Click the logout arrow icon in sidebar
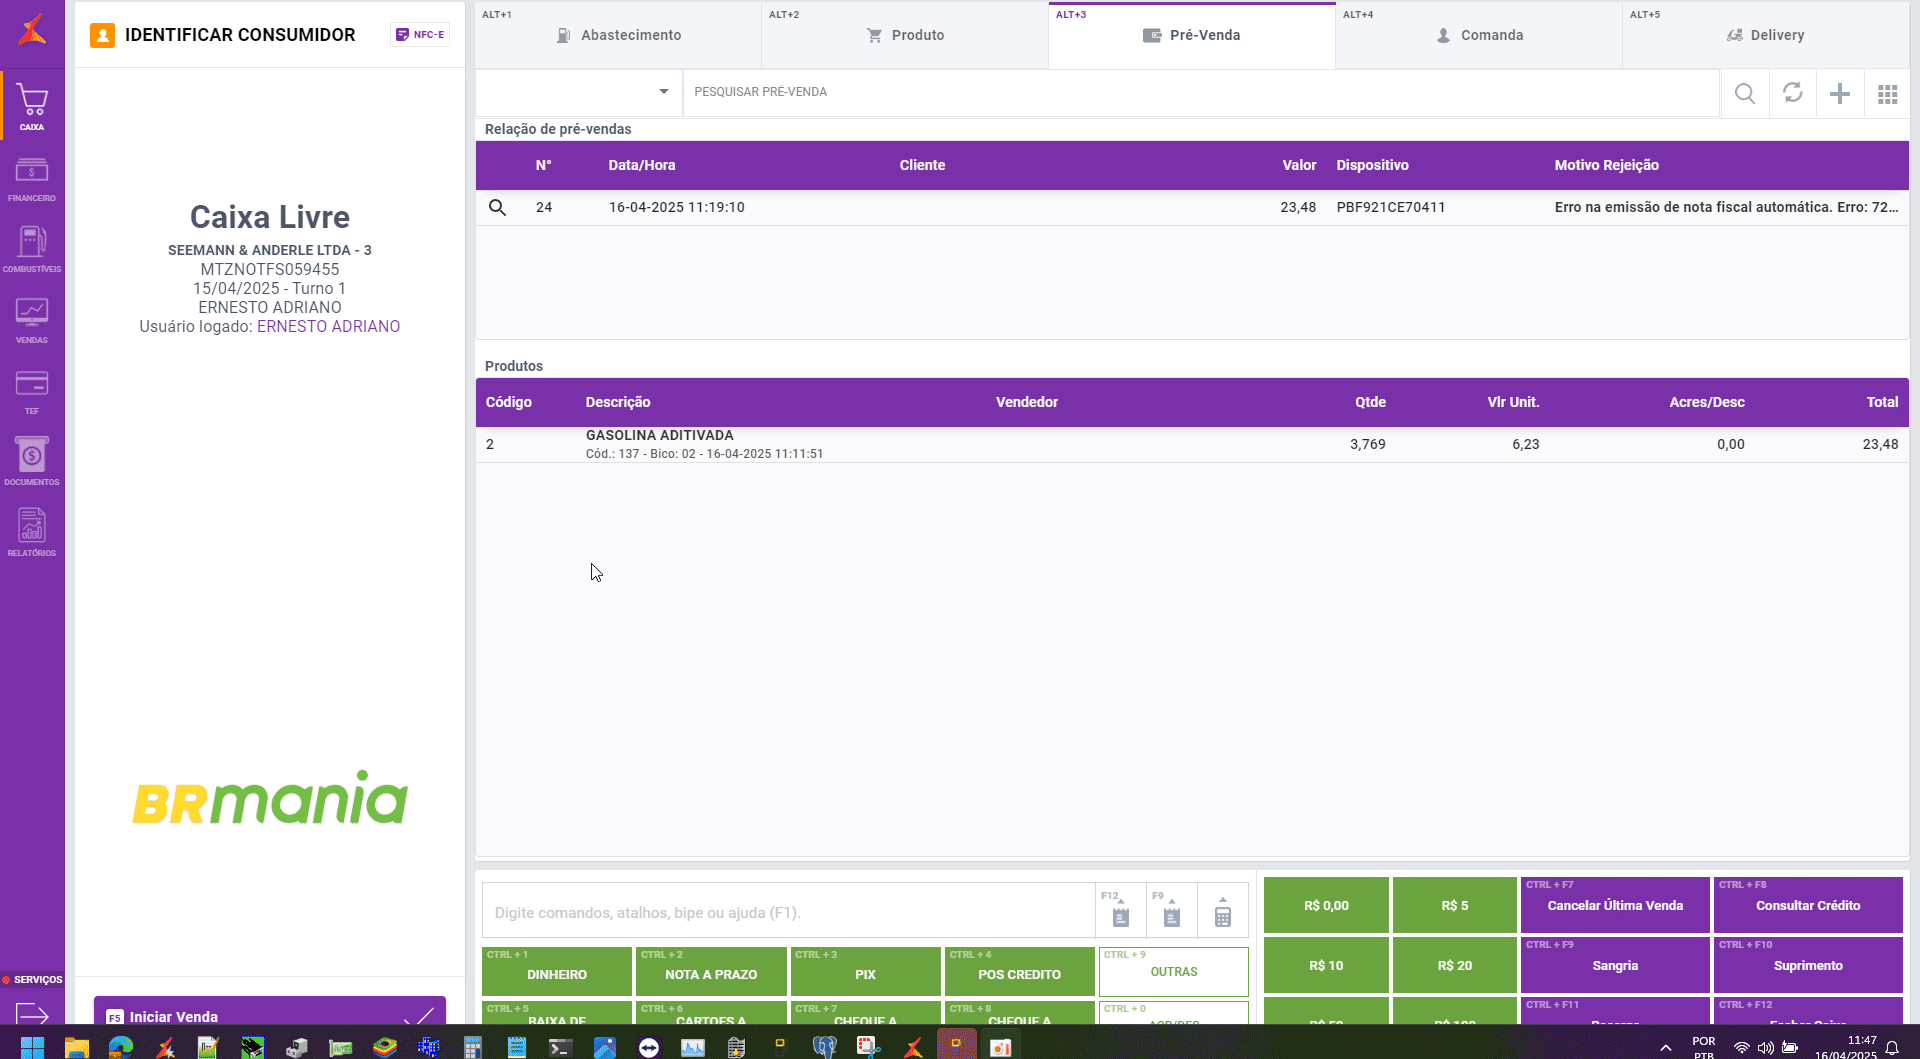The width and height of the screenshot is (1920, 1059). coord(32,1013)
